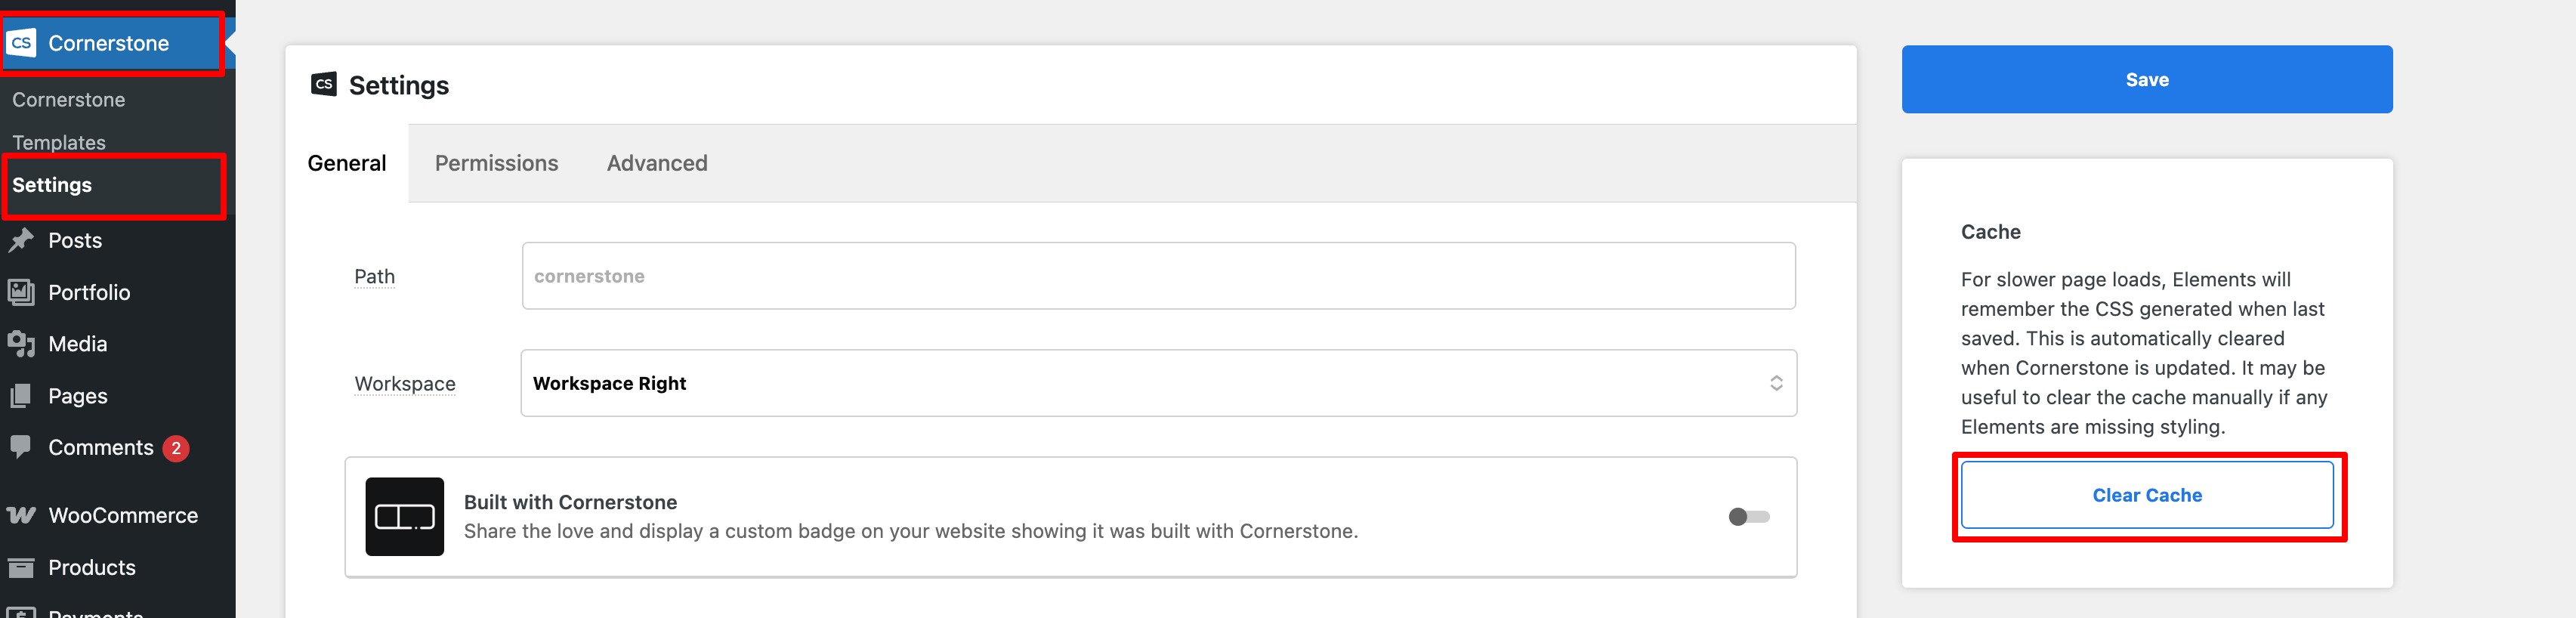Click the Pages icon in sidebar

pos(21,396)
